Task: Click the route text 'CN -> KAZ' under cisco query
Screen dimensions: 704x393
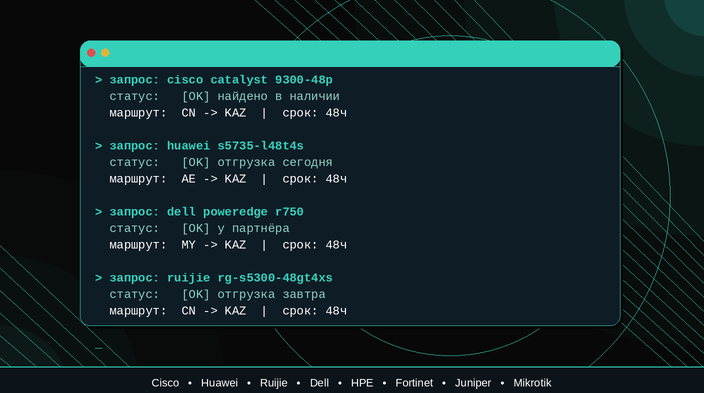Action: (x=214, y=113)
